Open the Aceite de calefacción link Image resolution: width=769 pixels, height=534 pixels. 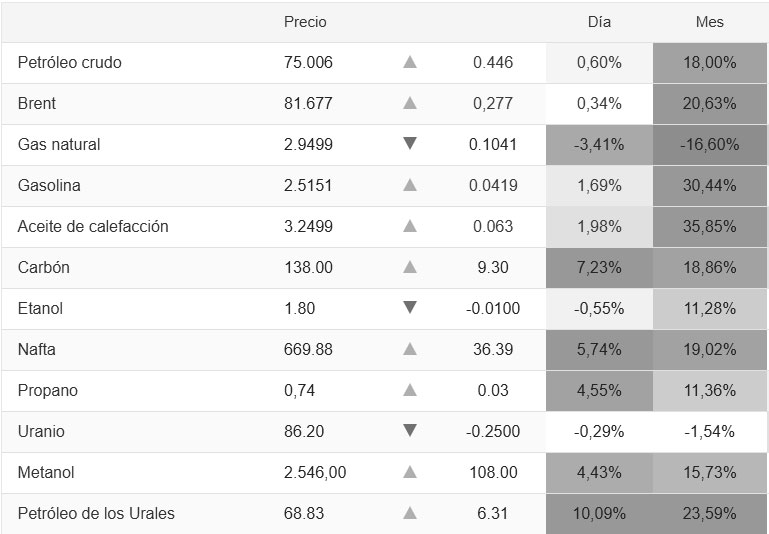[x=93, y=226]
